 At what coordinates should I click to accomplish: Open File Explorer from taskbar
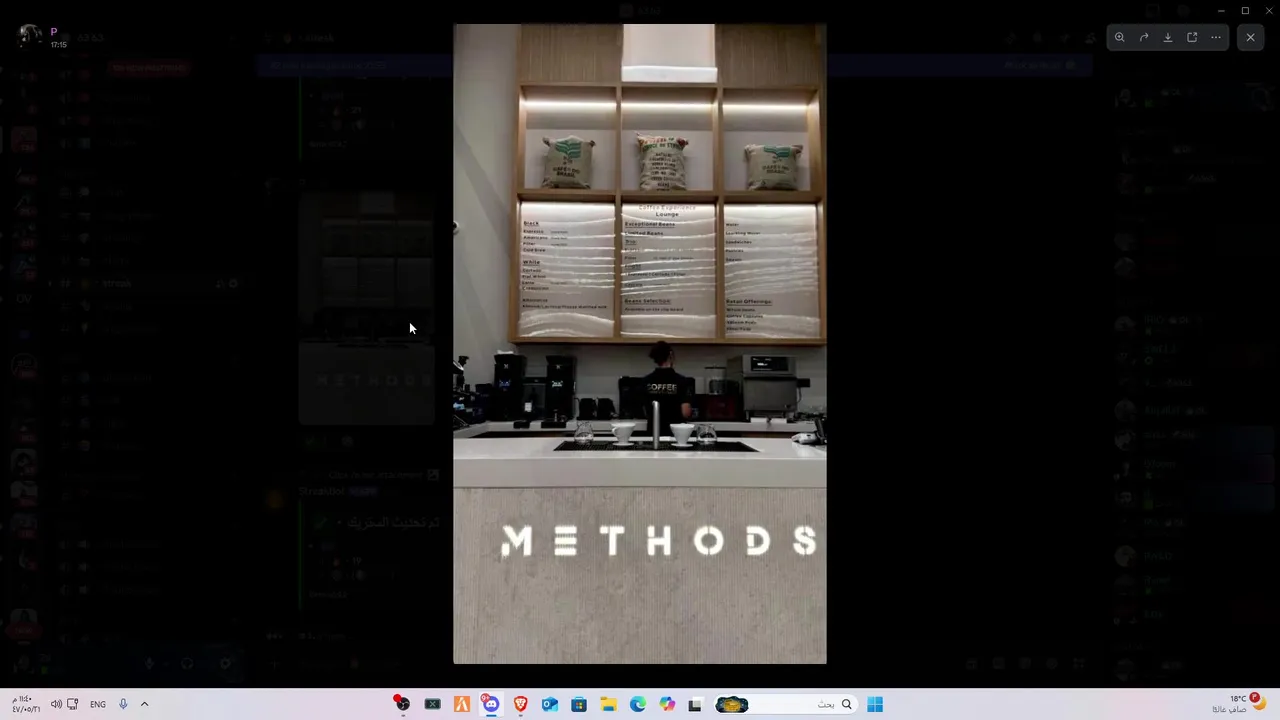[608, 704]
